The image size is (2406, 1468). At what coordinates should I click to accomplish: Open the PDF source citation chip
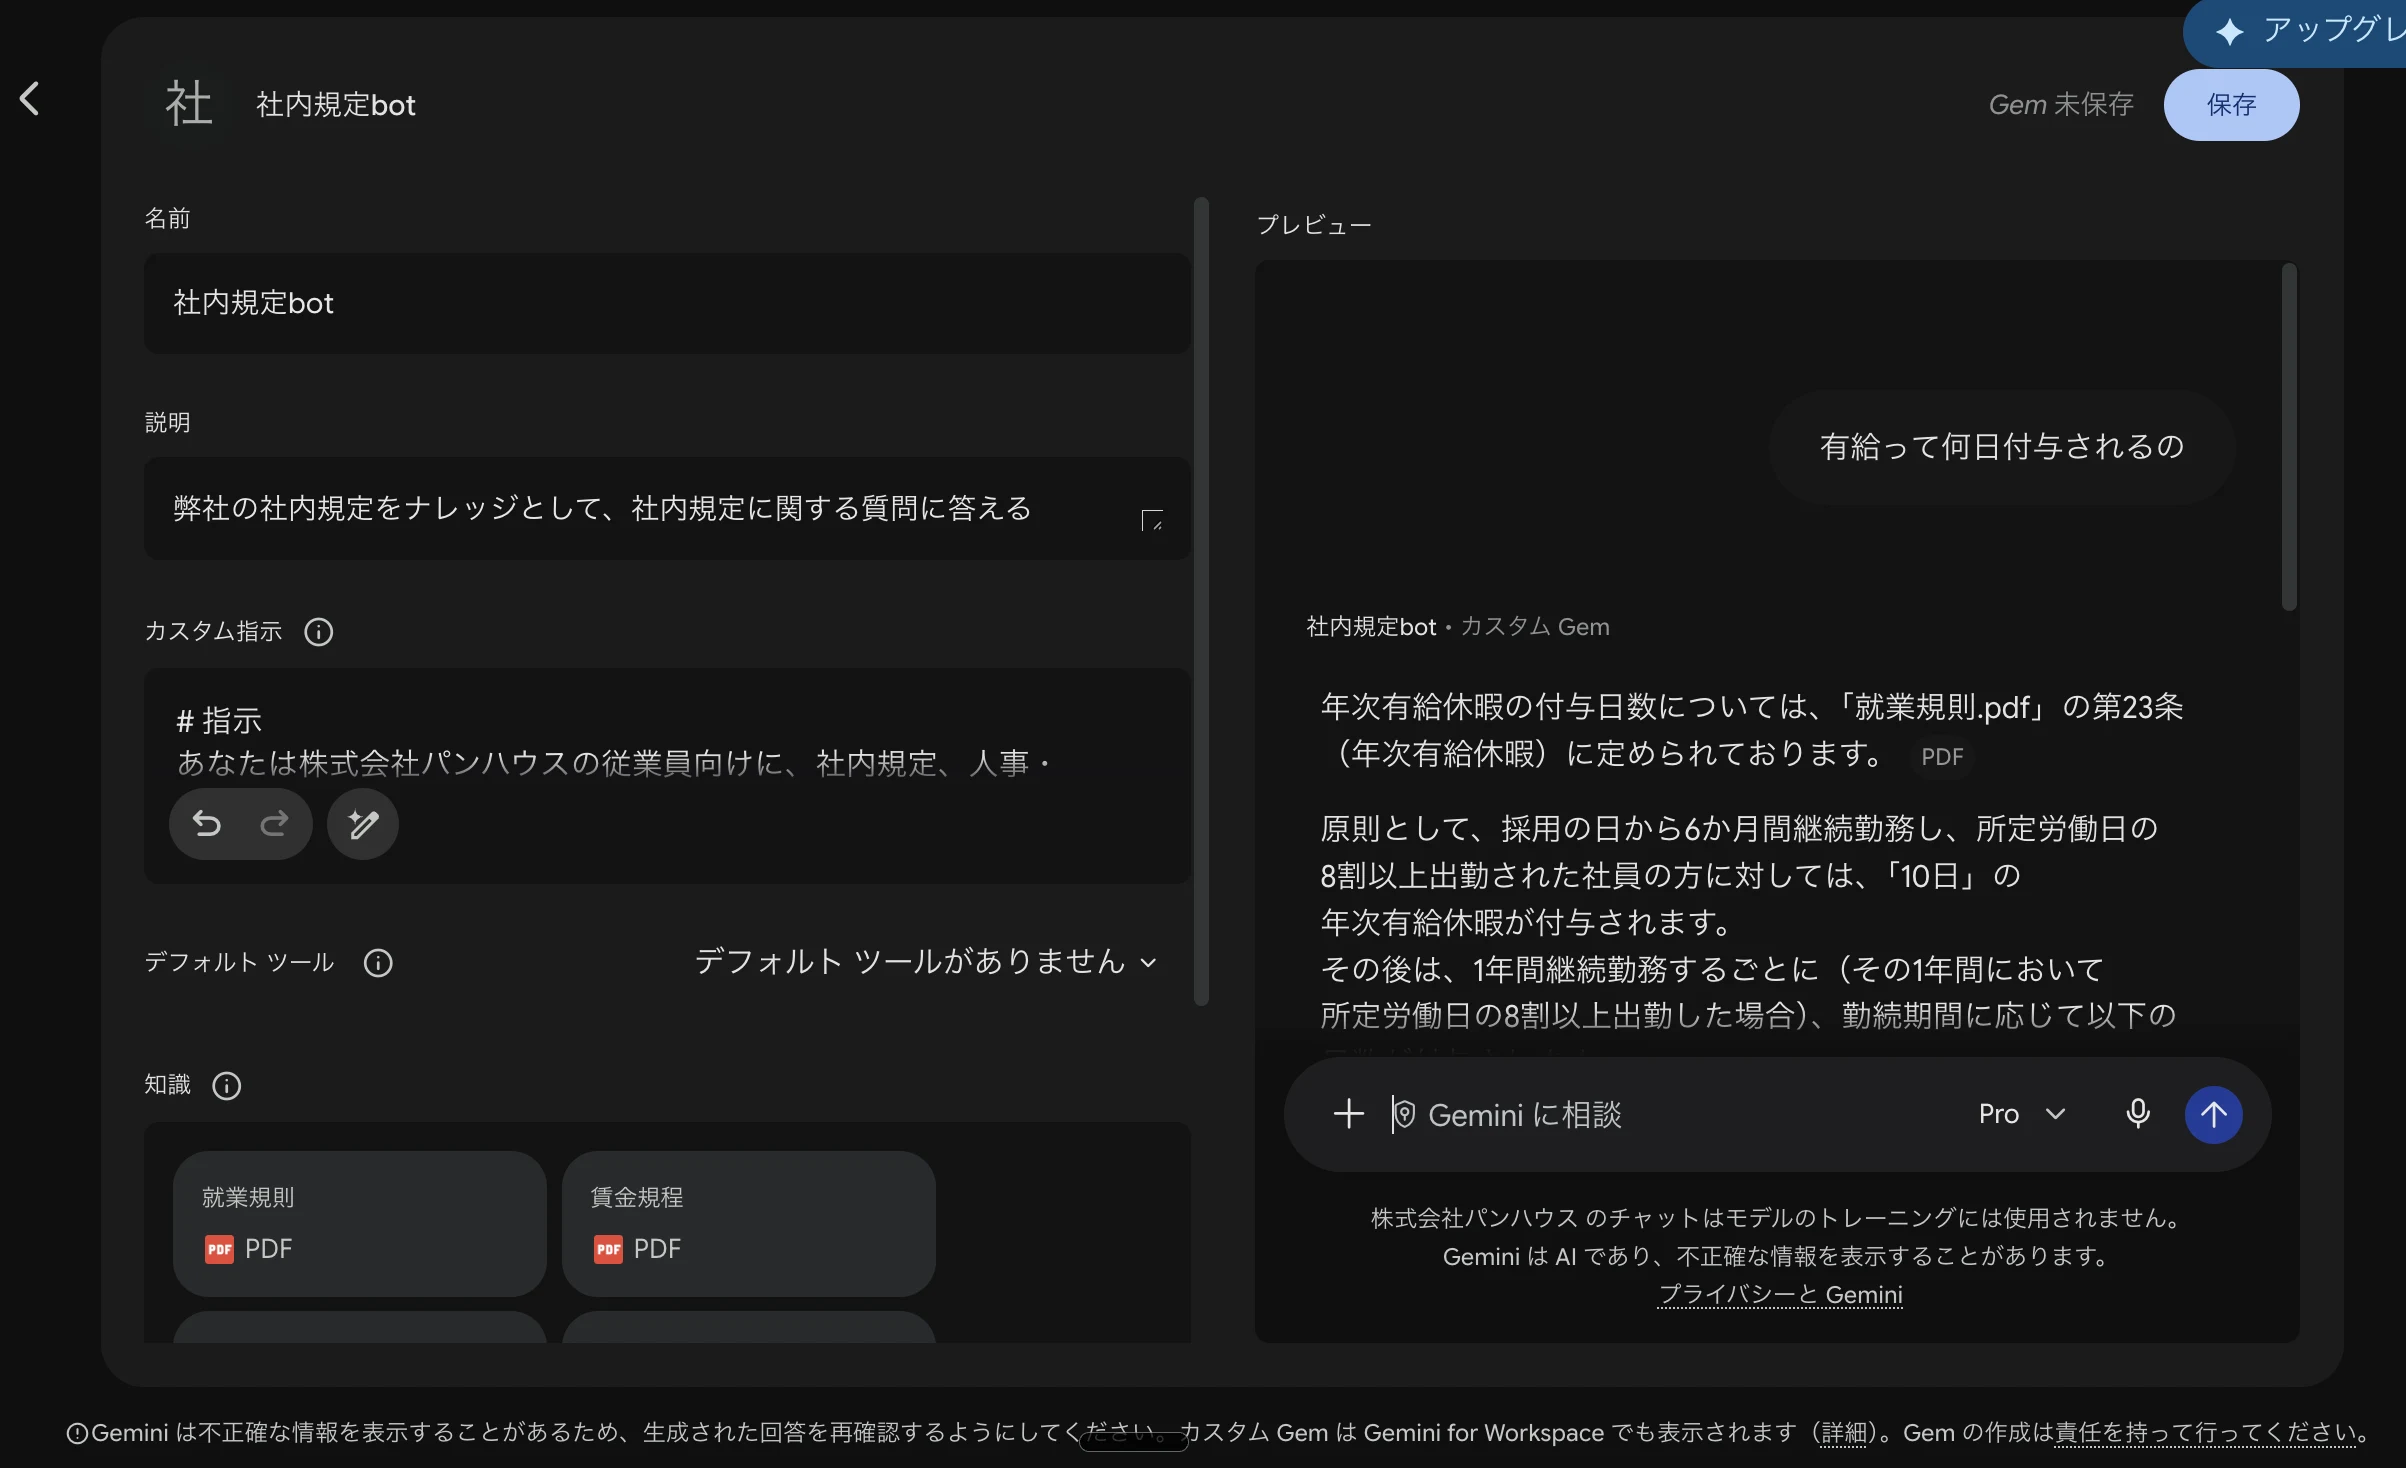click(1942, 757)
